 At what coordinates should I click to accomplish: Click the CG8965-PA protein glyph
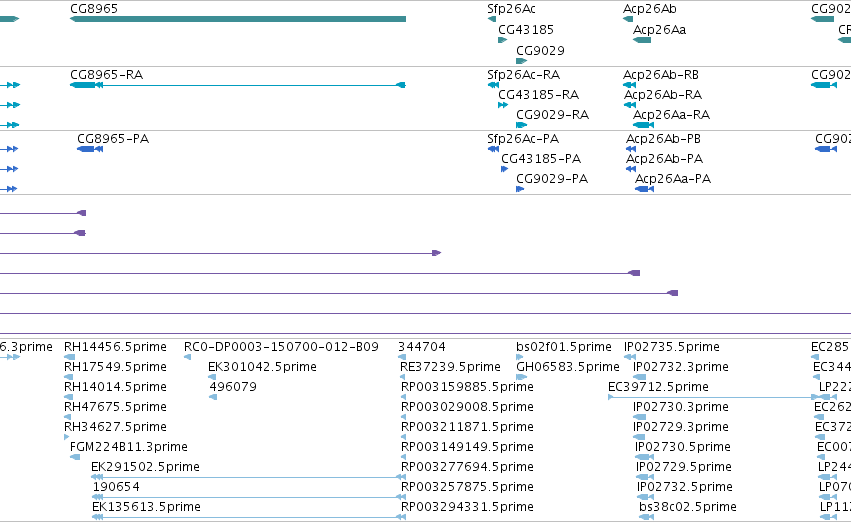tap(90, 149)
